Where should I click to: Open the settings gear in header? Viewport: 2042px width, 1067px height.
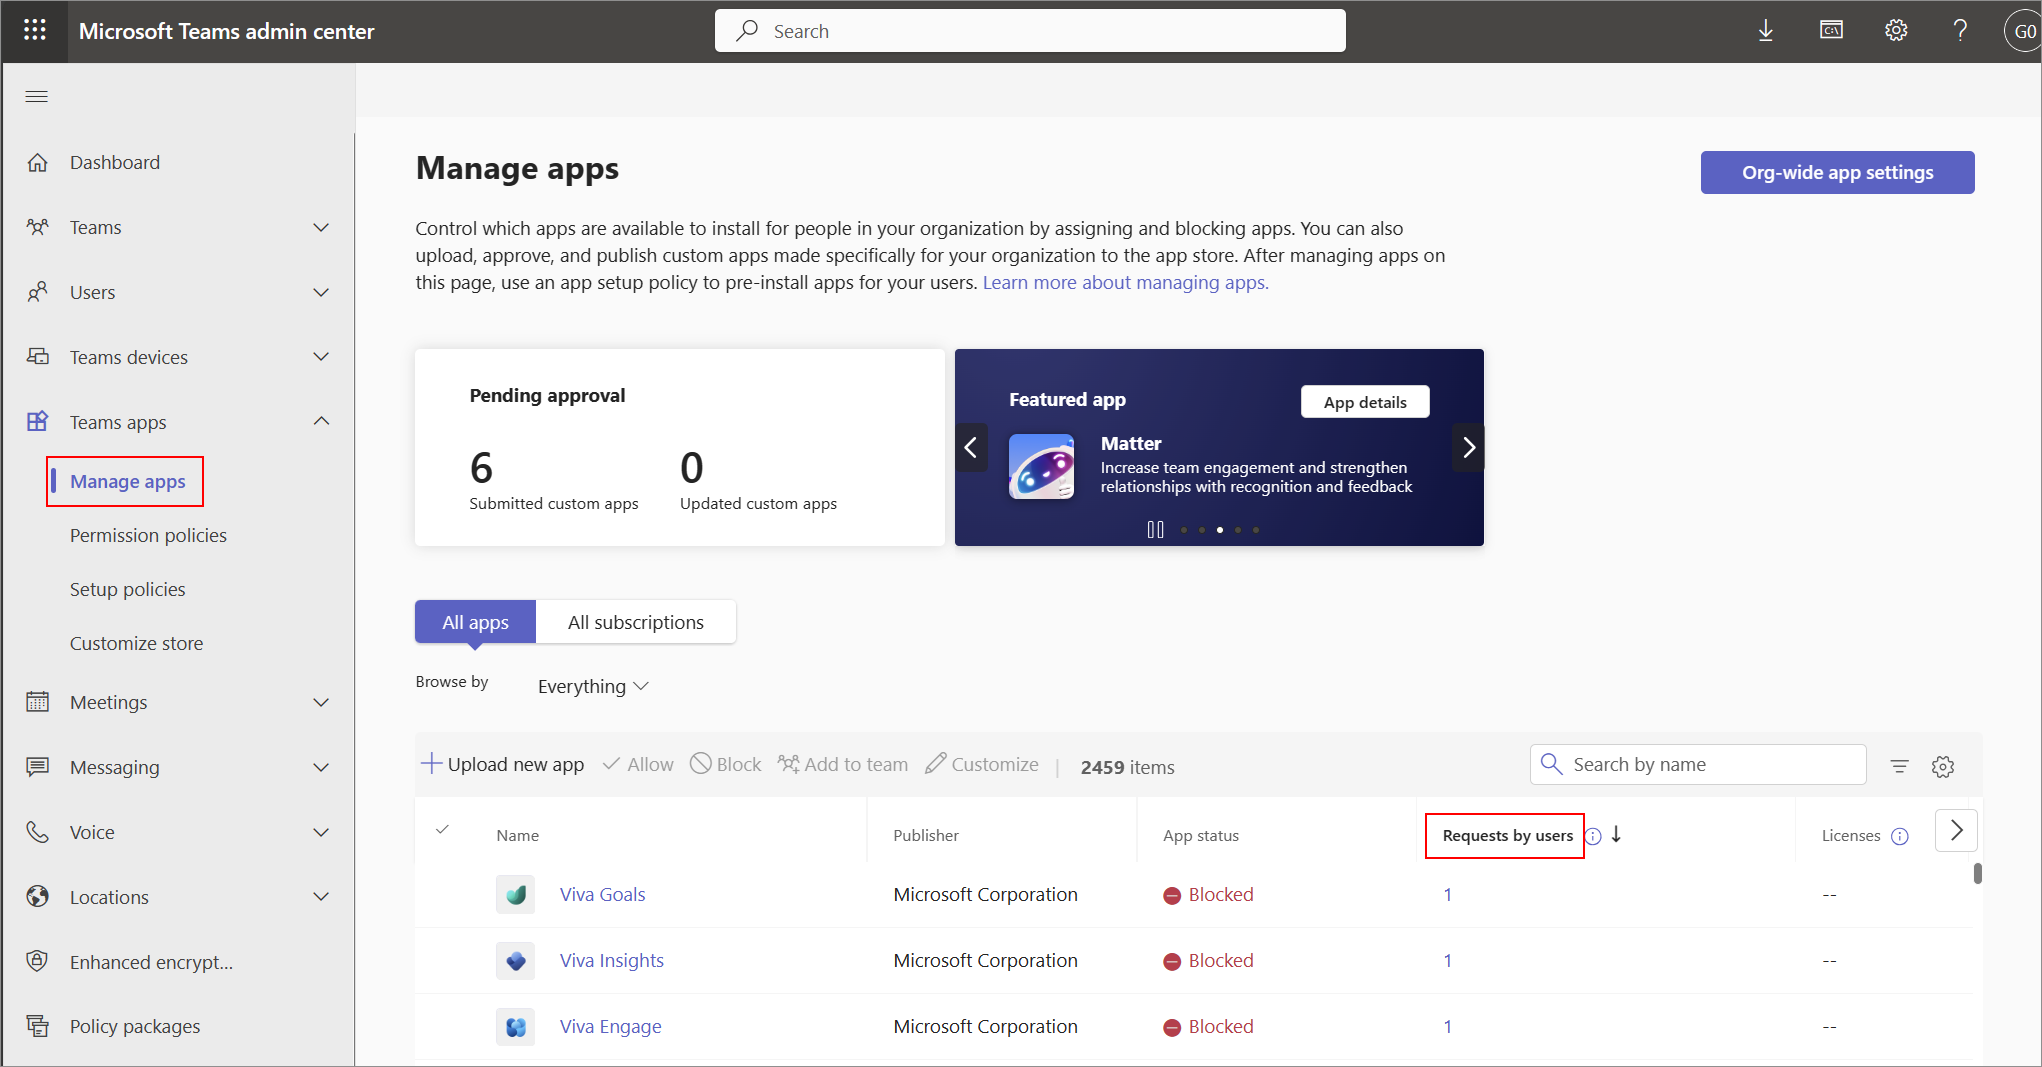click(x=1896, y=31)
